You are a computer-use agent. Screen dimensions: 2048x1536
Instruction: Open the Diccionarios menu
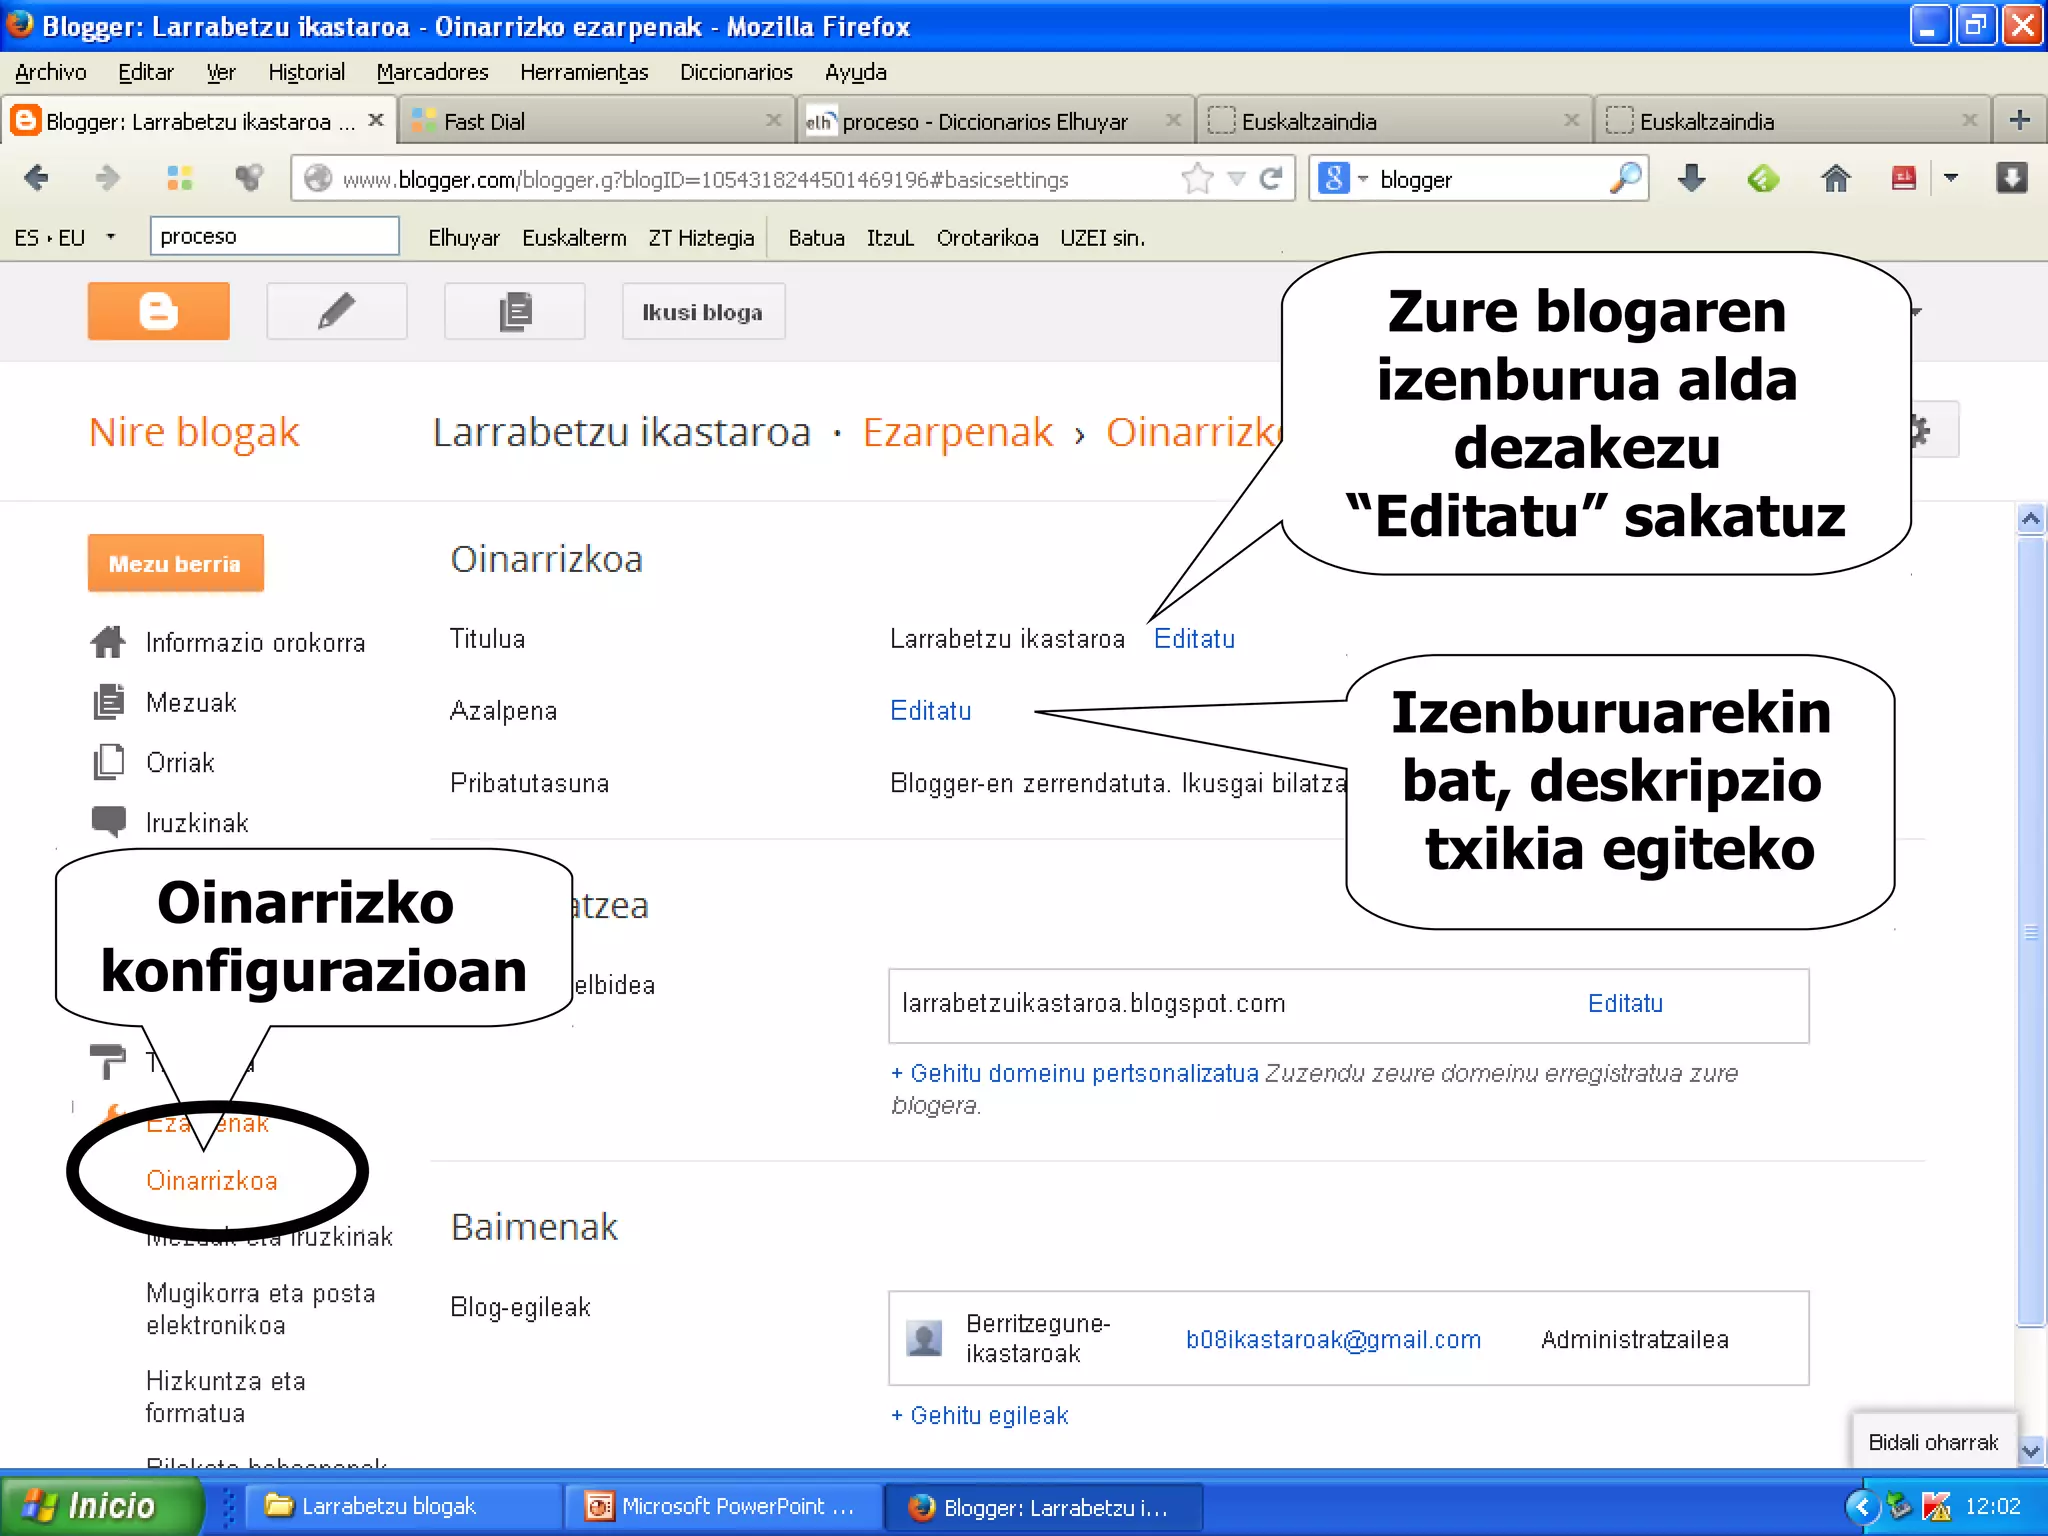click(736, 72)
